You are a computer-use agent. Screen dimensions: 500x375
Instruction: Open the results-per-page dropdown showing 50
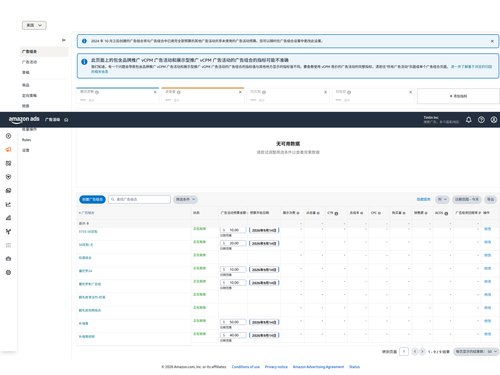[x=476, y=351]
